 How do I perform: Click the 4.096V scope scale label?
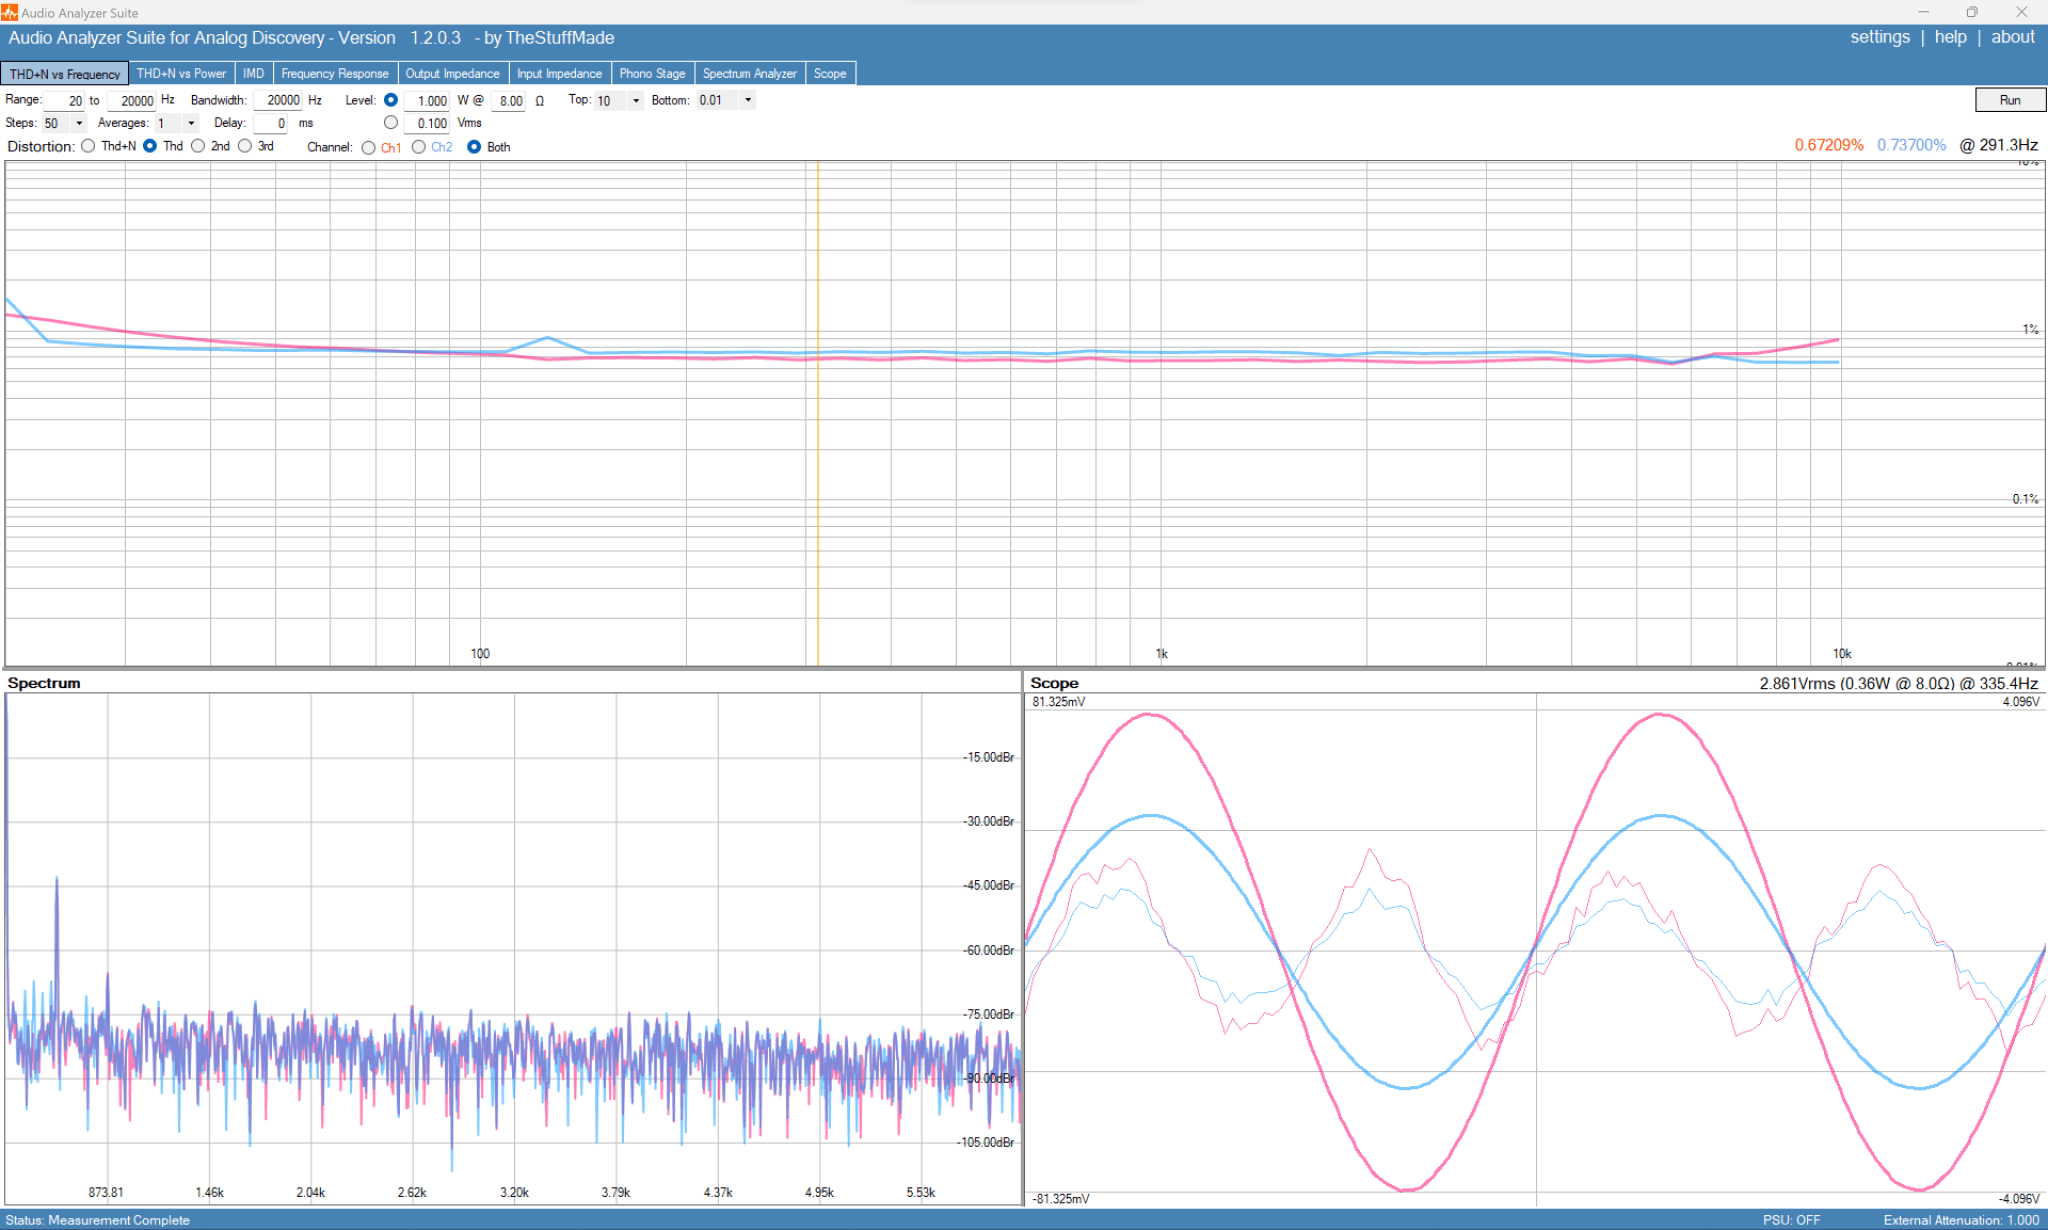pyautogui.click(x=2021, y=702)
